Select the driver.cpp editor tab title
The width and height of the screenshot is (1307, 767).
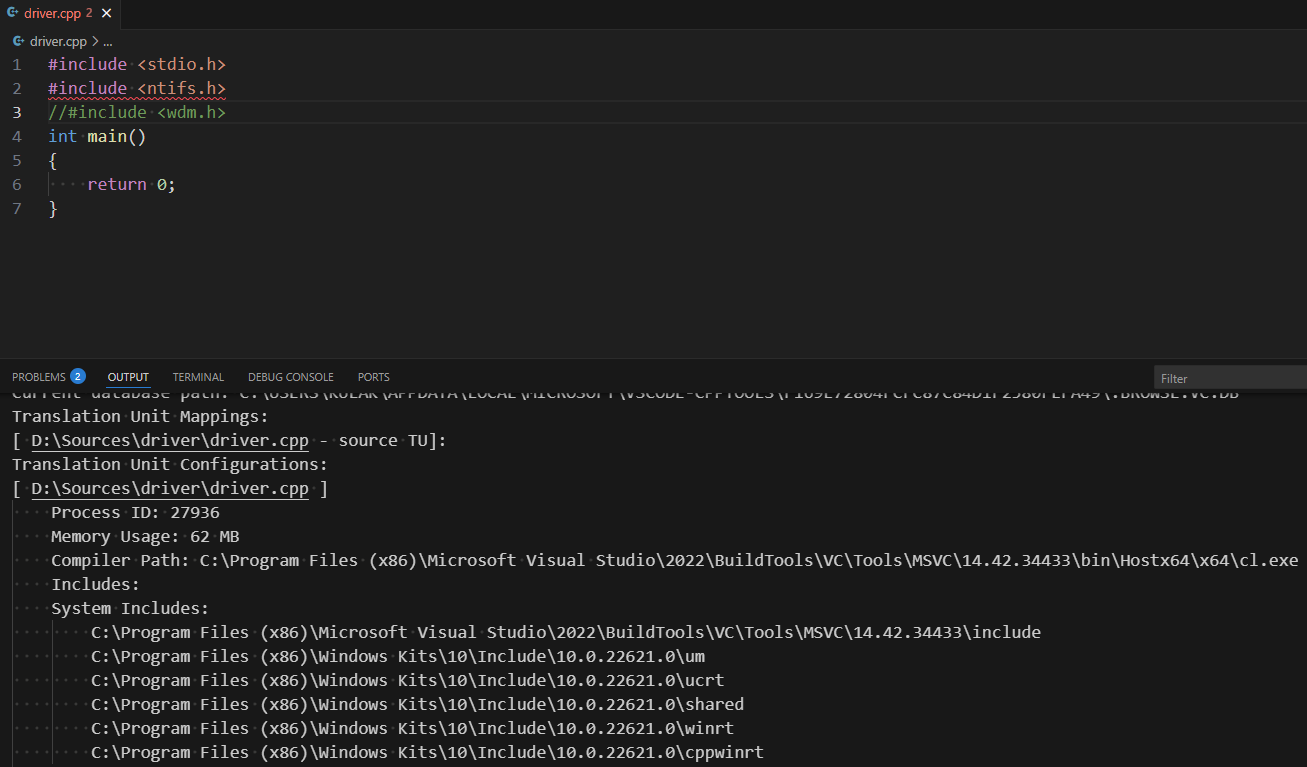tap(52, 14)
